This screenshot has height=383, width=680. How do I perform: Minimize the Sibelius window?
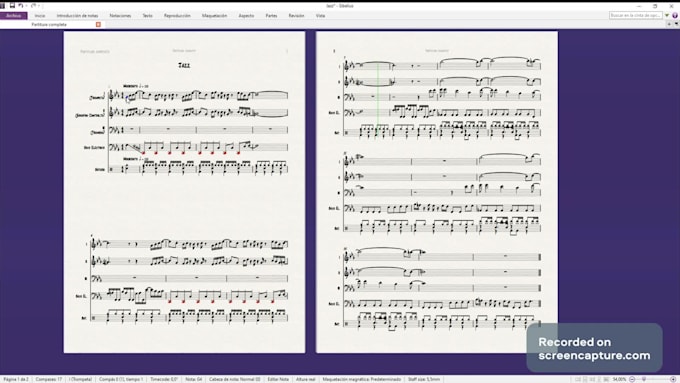[639, 6]
